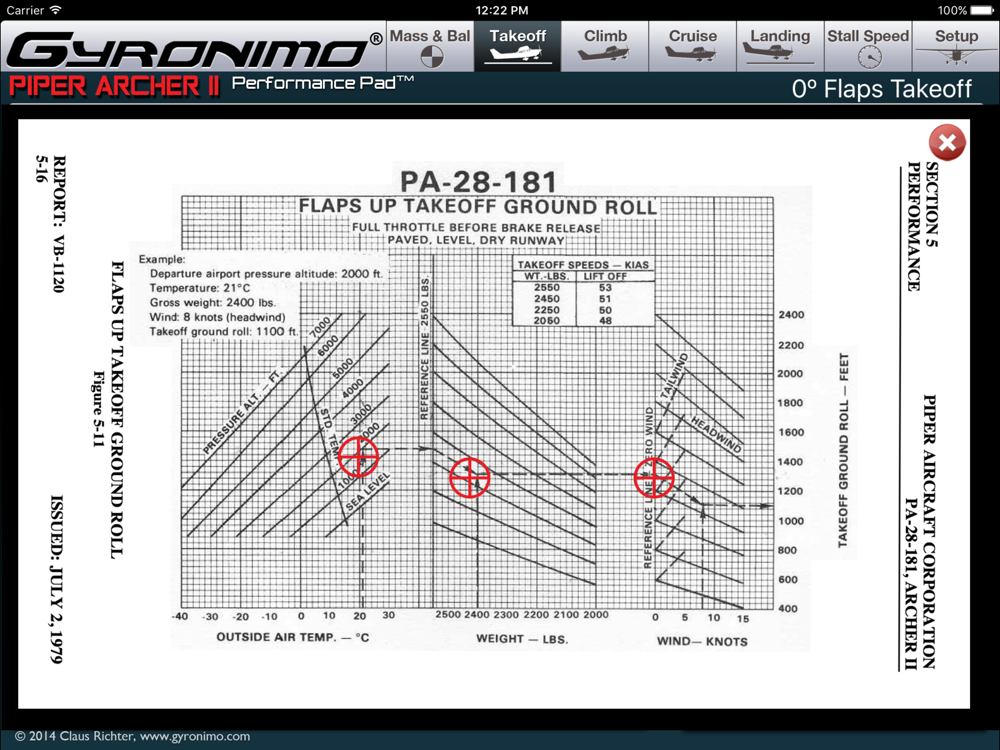This screenshot has width=1000, height=750.
Task: Click the 'TAILWIND' label on wind chart
Action: (x=674, y=376)
